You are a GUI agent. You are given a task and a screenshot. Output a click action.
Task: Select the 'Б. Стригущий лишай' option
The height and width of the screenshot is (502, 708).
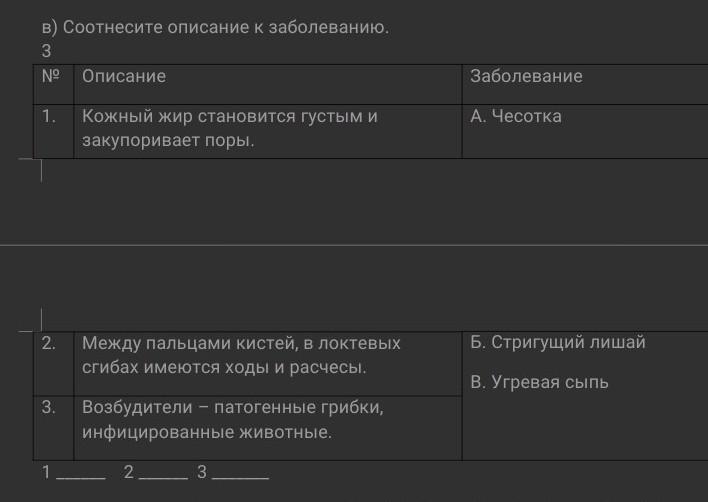click(x=558, y=342)
